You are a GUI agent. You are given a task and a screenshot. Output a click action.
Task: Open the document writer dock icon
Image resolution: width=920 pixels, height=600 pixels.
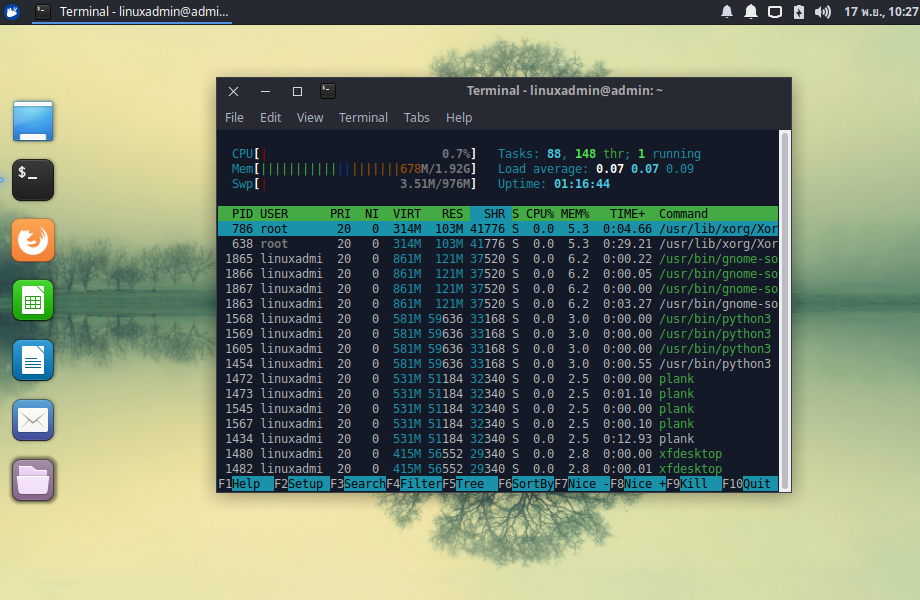[33, 360]
